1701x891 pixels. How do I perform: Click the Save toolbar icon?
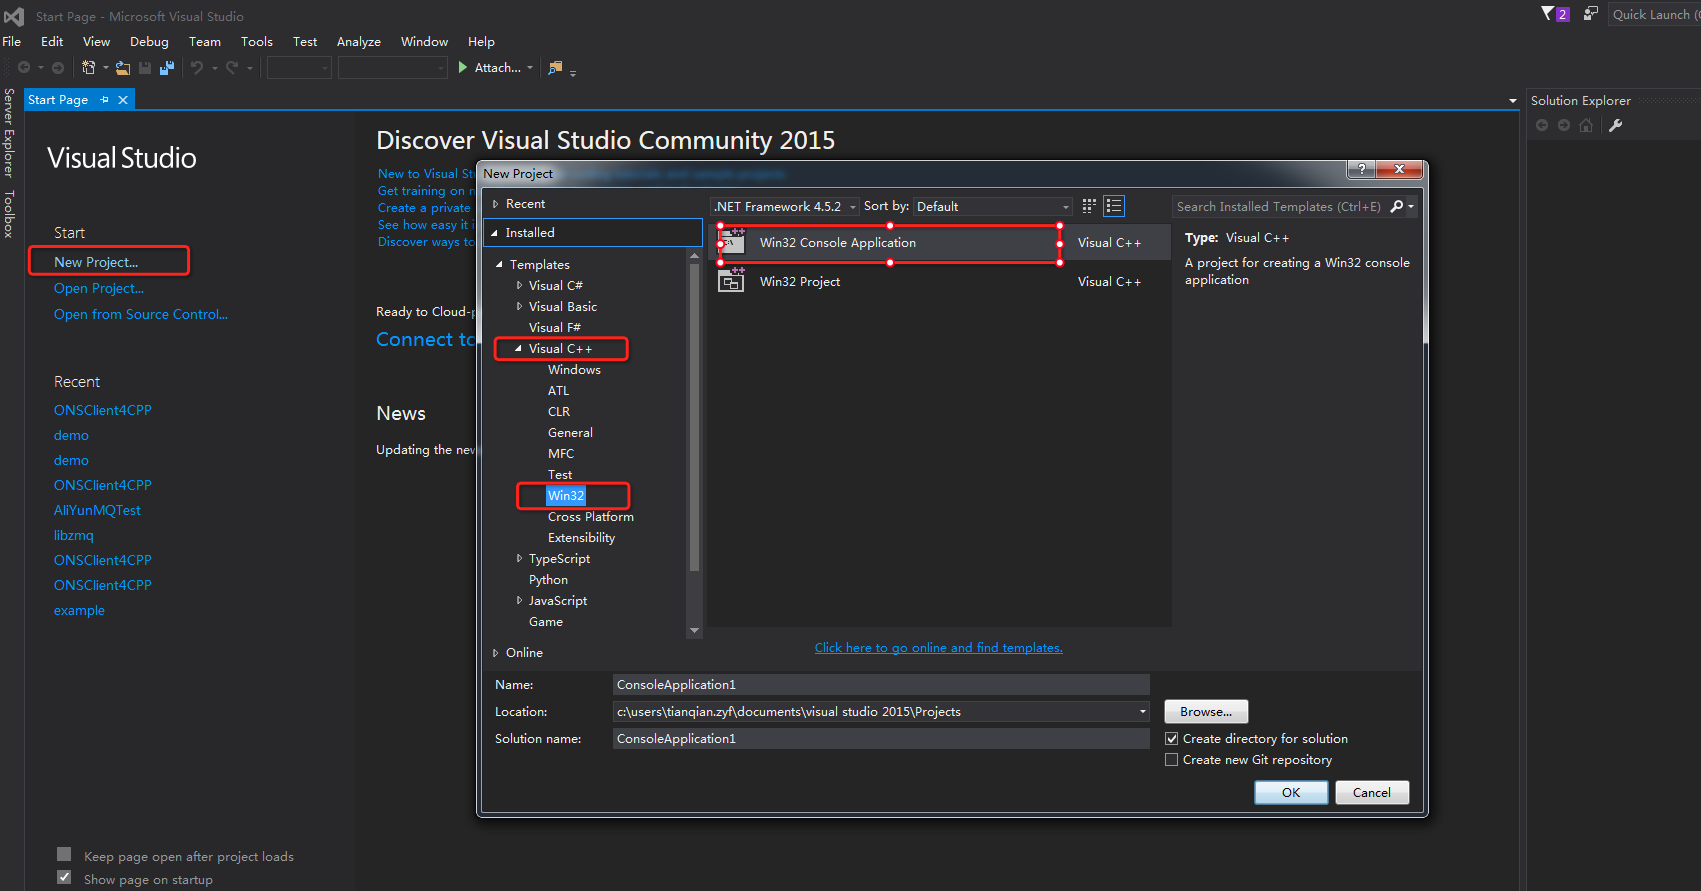click(145, 68)
